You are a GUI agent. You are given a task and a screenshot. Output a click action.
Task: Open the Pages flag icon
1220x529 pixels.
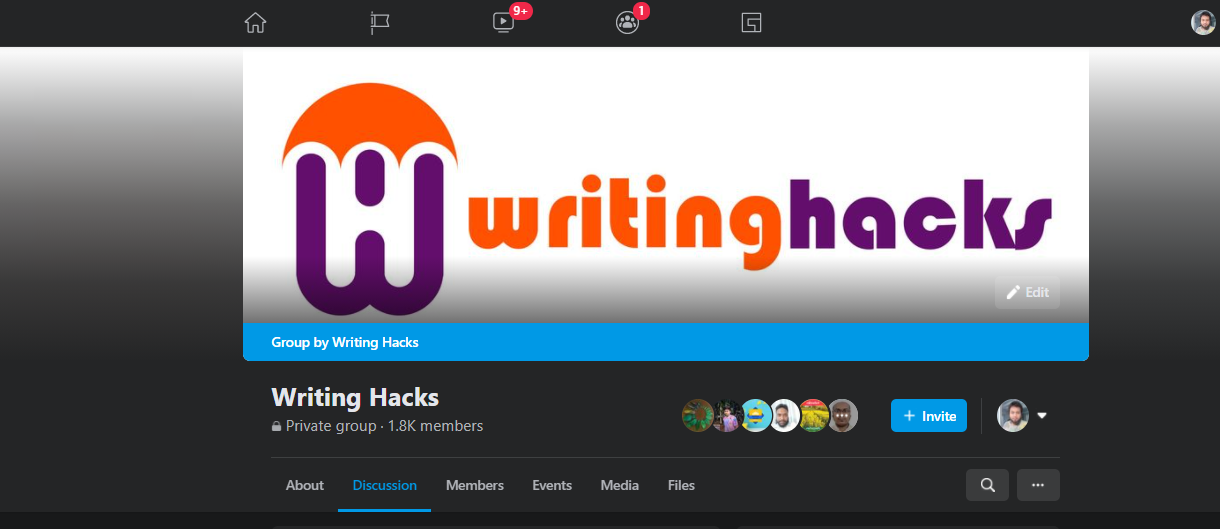[x=379, y=22]
